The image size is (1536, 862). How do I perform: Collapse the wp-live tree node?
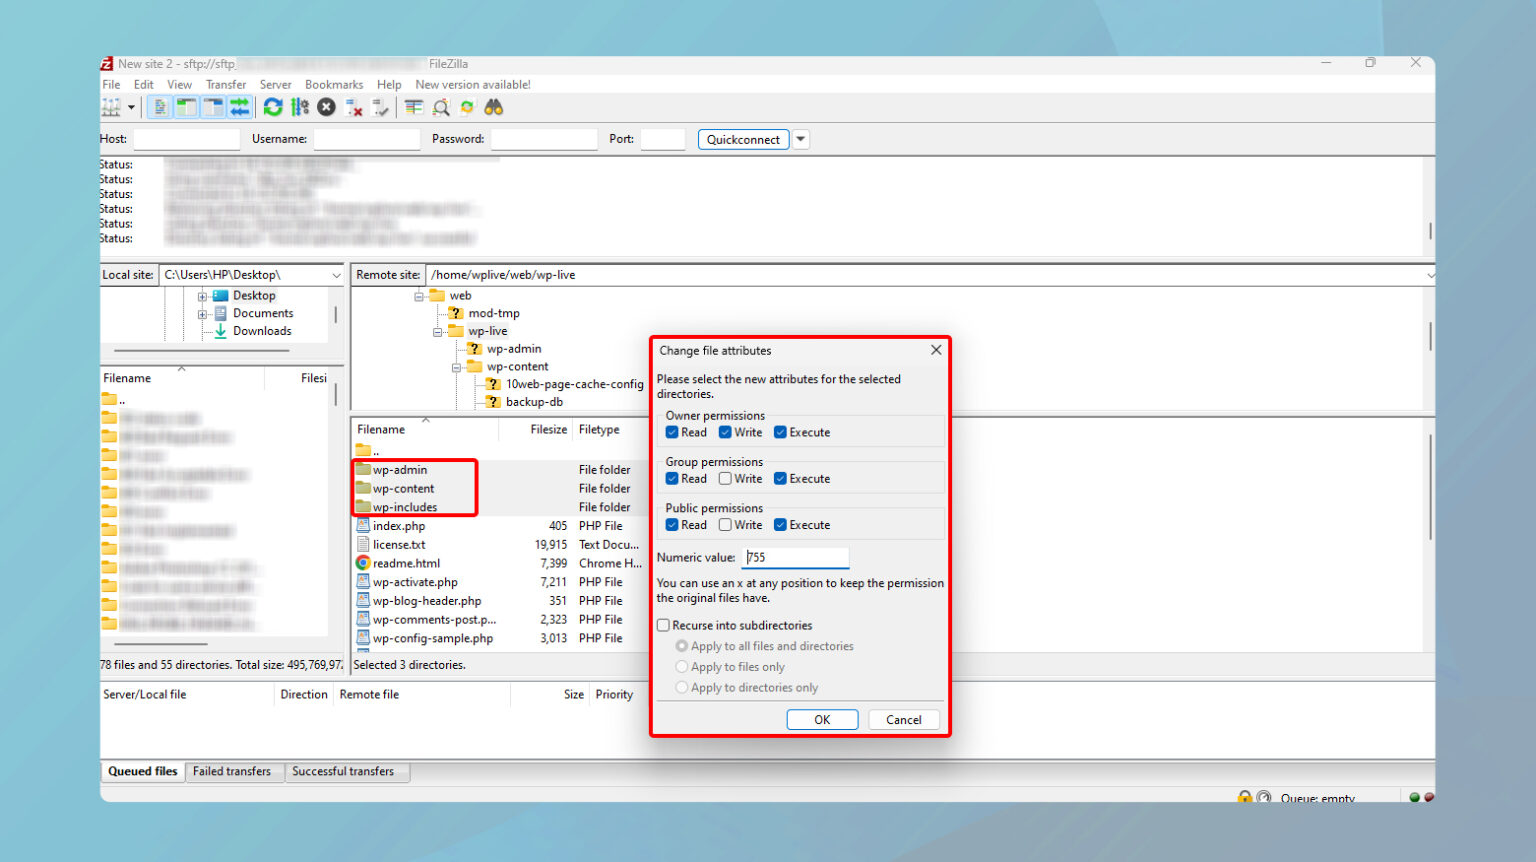(438, 332)
